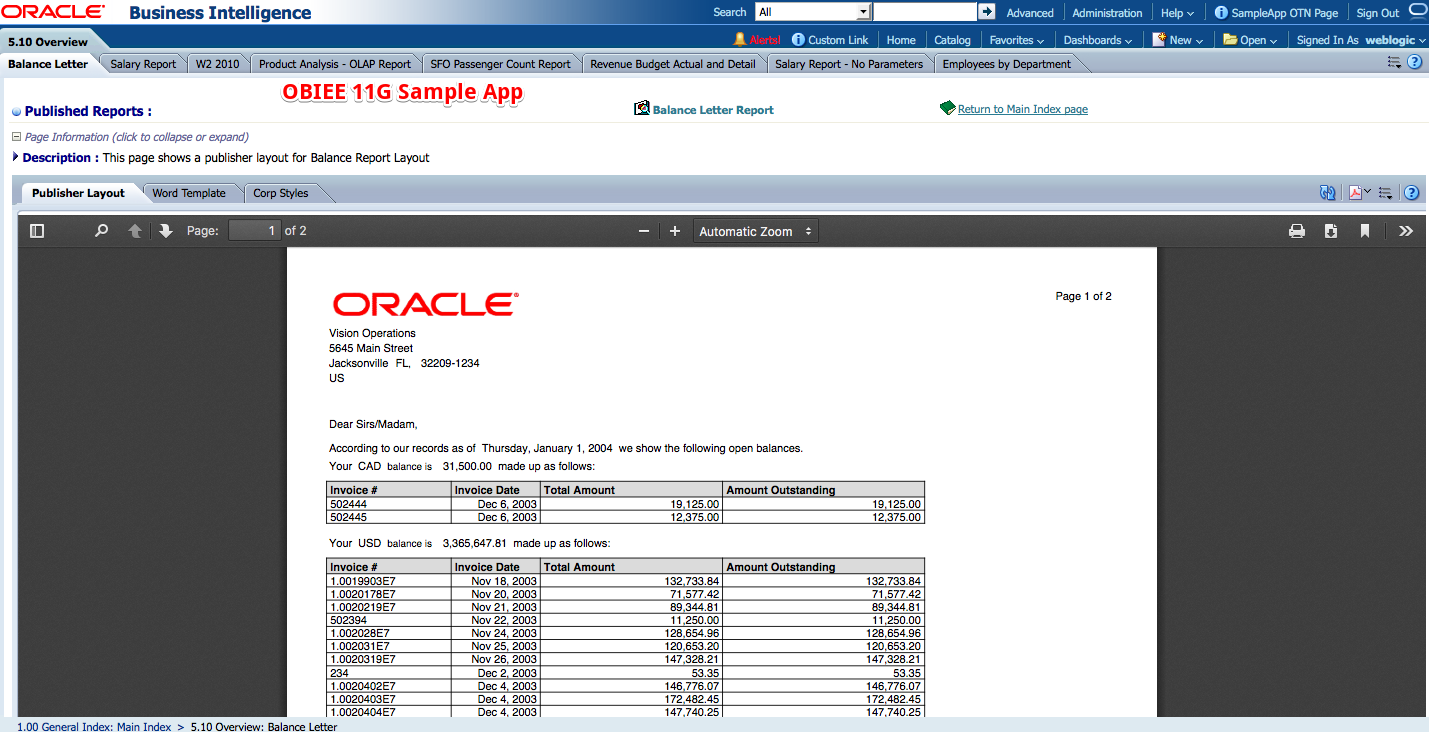Open the Salary Report dashboard page
The image size is (1429, 732).
coord(143,62)
